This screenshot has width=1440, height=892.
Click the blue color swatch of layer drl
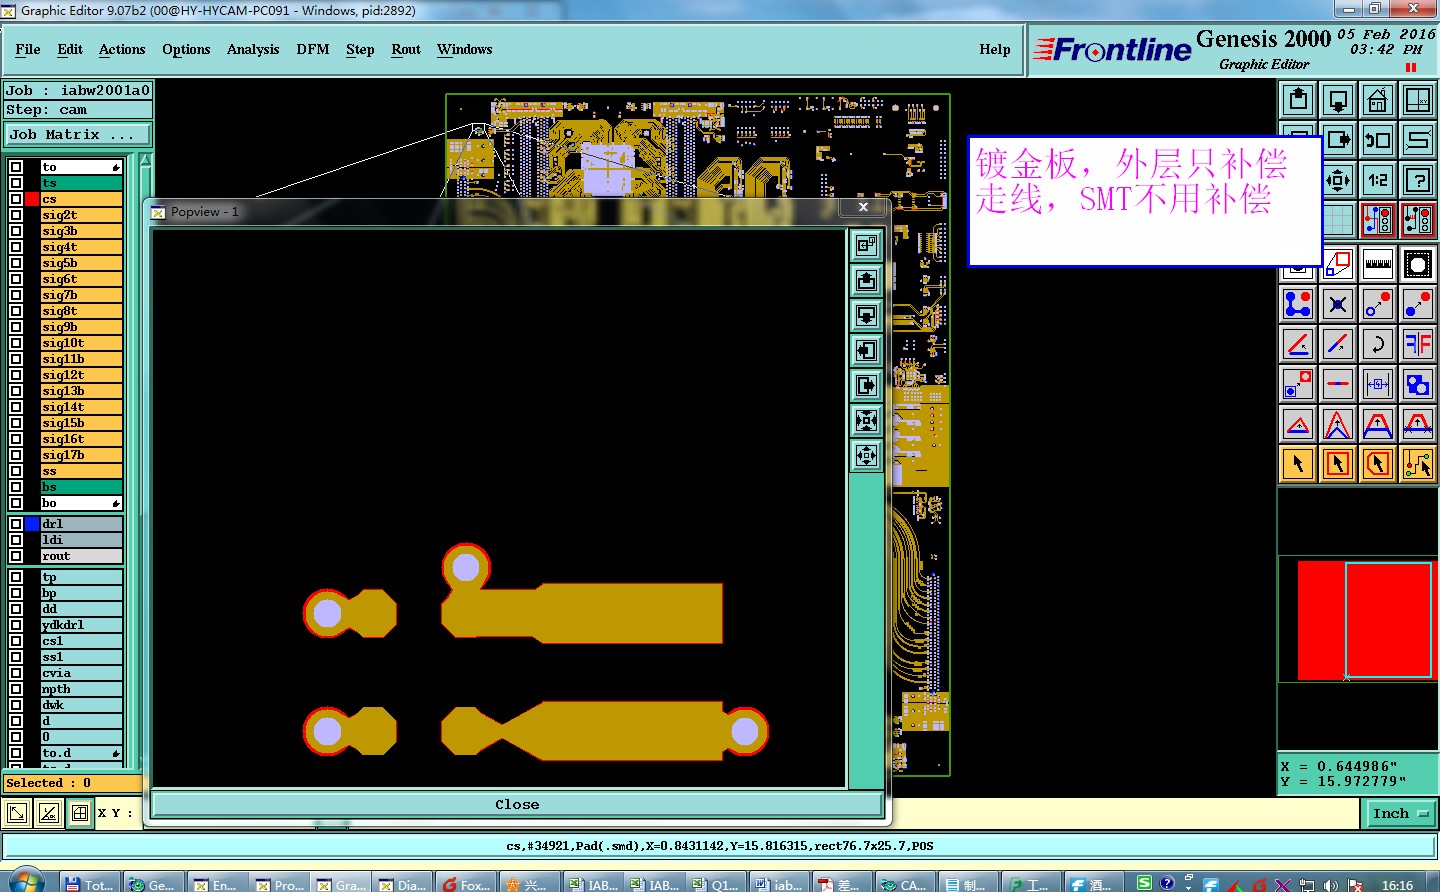click(x=32, y=524)
